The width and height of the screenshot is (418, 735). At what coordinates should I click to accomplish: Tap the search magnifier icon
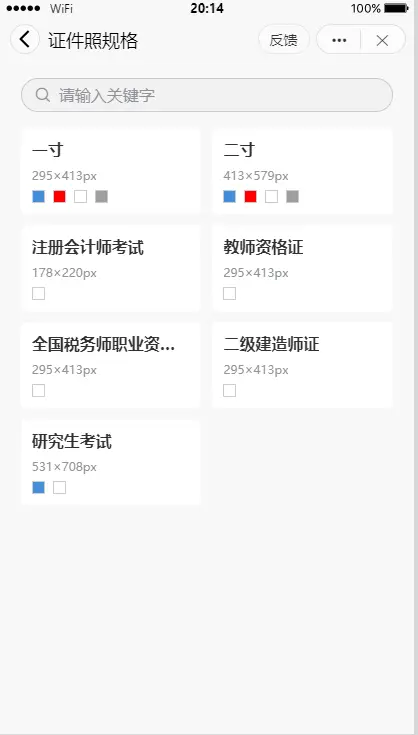click(x=43, y=95)
